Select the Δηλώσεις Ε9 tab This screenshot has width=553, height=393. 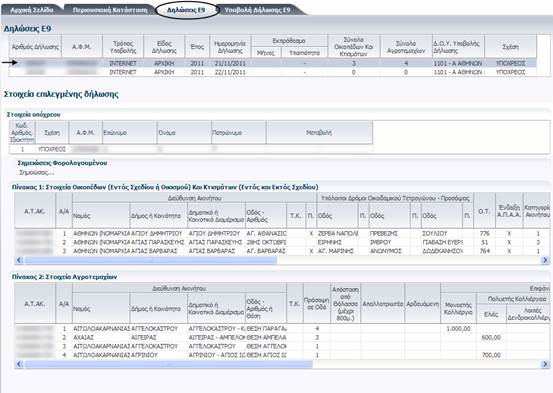click(186, 10)
